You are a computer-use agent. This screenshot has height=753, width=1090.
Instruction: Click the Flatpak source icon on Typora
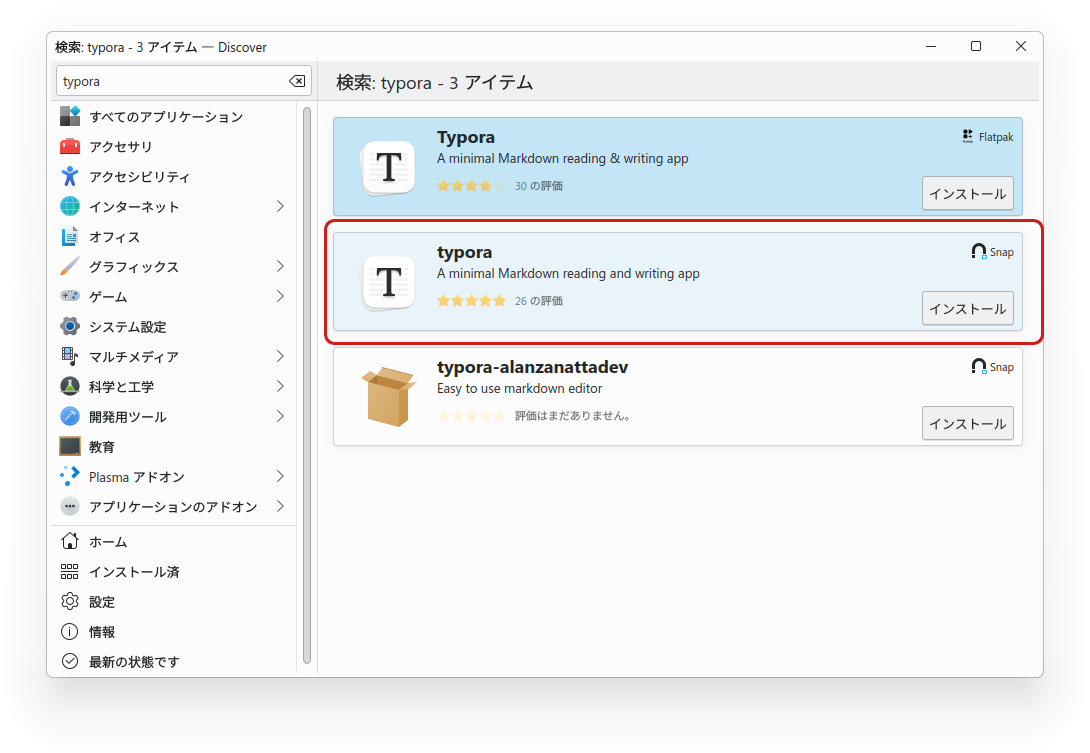click(968, 136)
